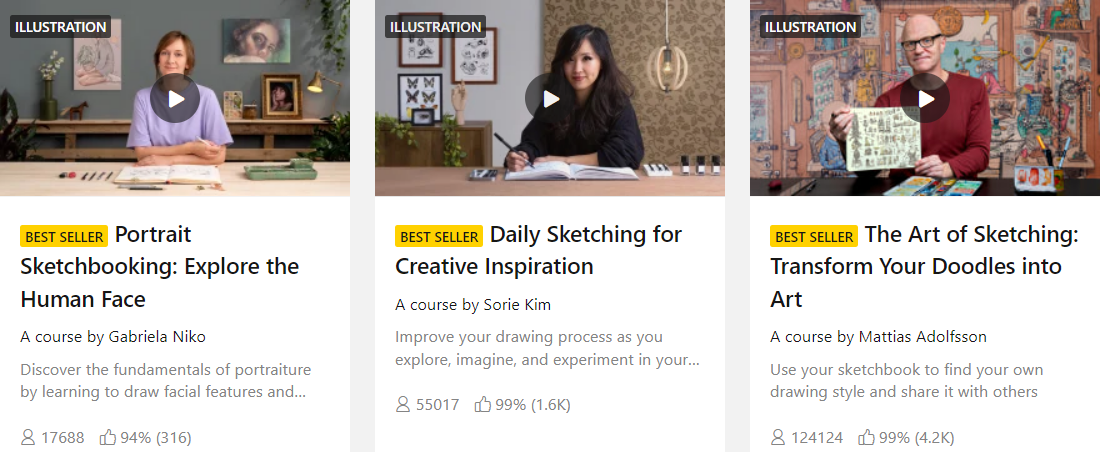Click "A course by Mattias Adolfsson" text

click(x=878, y=336)
